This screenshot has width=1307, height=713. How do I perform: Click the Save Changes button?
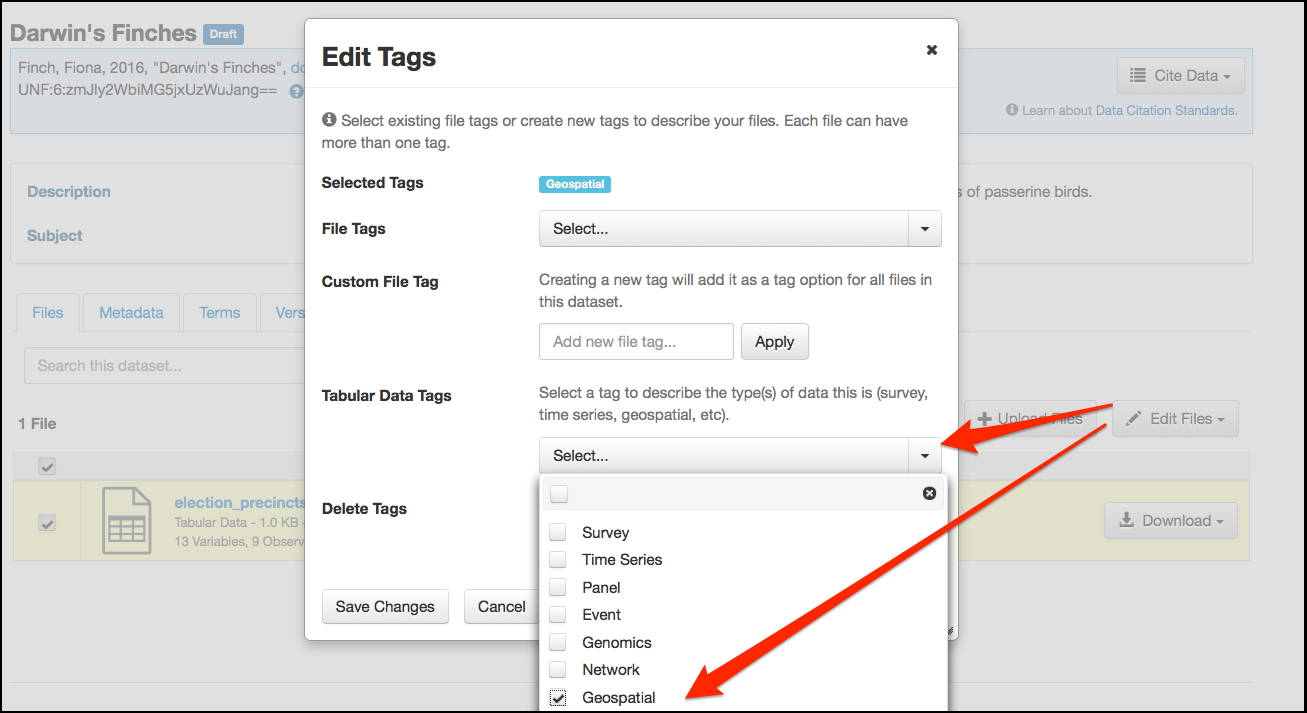(385, 607)
